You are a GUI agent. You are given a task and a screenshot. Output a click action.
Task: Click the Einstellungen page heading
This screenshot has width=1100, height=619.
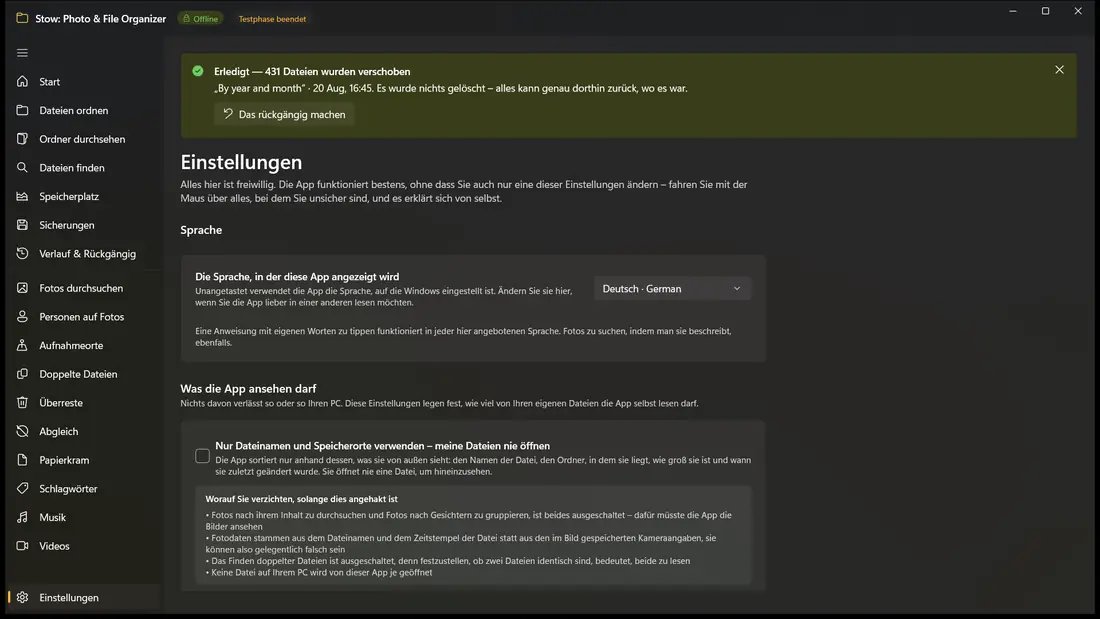click(x=241, y=162)
